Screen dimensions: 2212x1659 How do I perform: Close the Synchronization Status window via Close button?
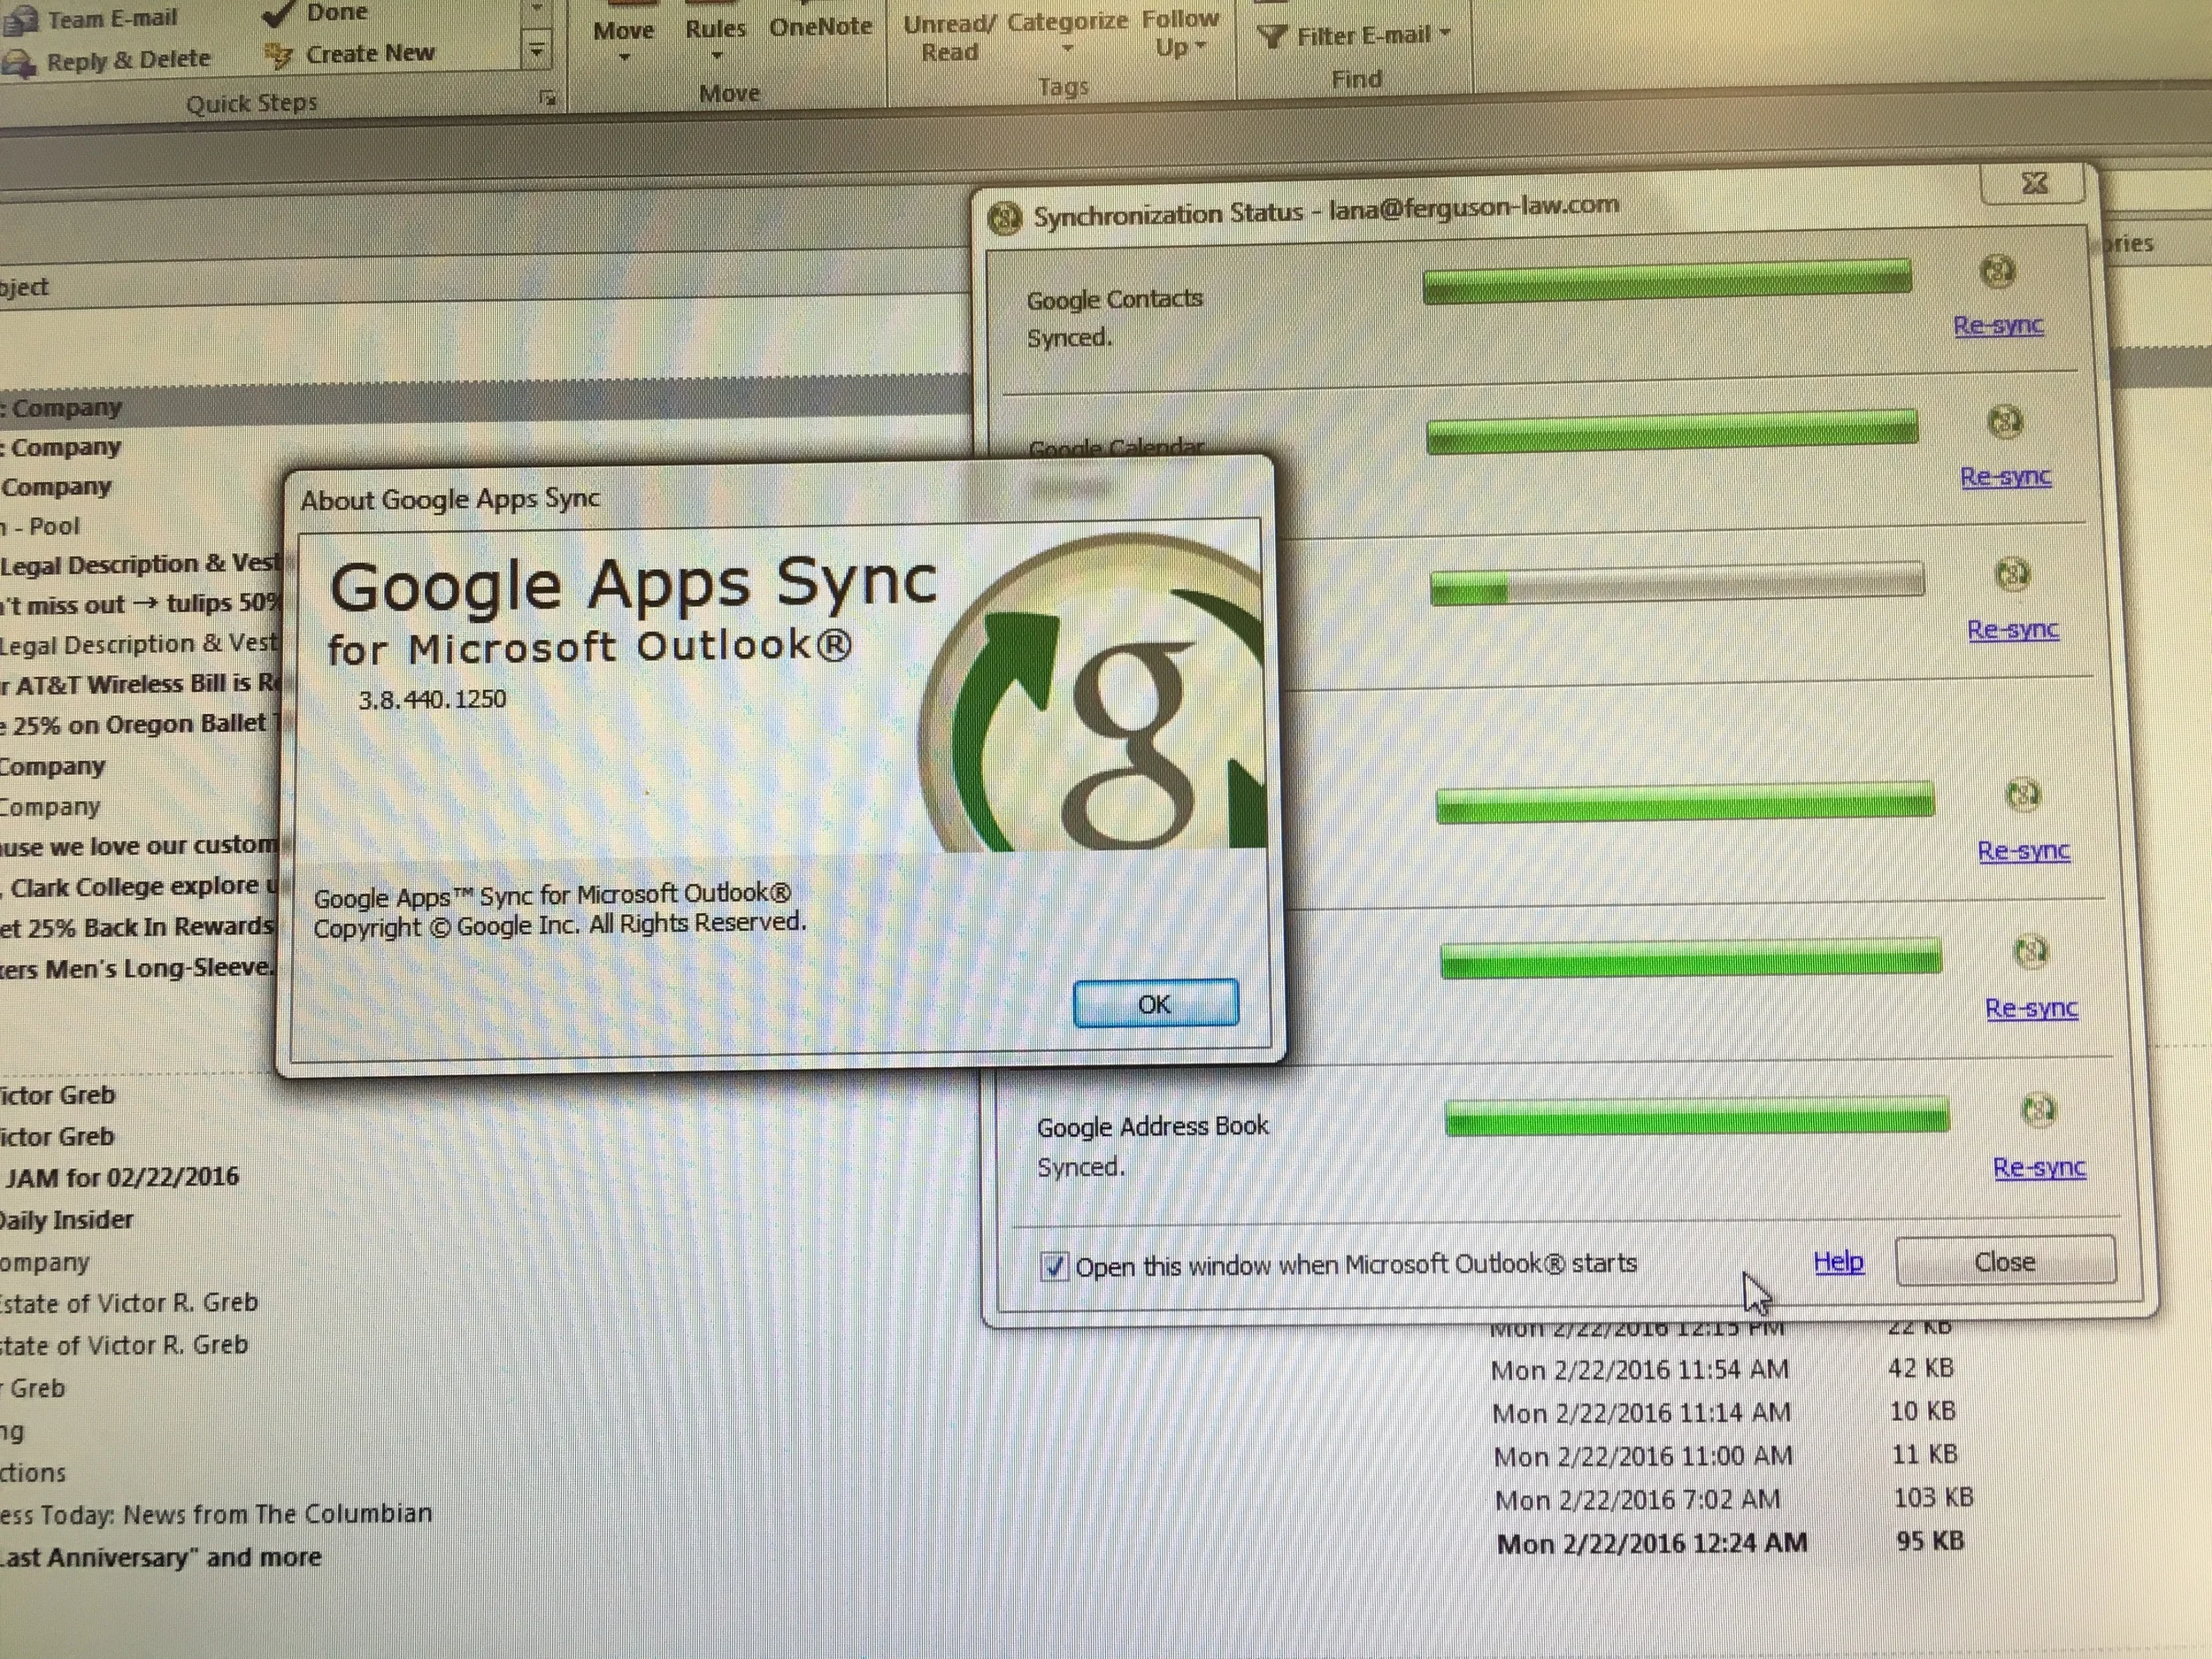[x=2005, y=1261]
